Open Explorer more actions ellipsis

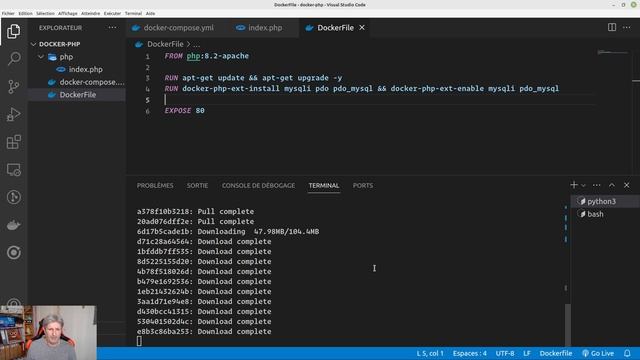pyautogui.click(x=112, y=28)
